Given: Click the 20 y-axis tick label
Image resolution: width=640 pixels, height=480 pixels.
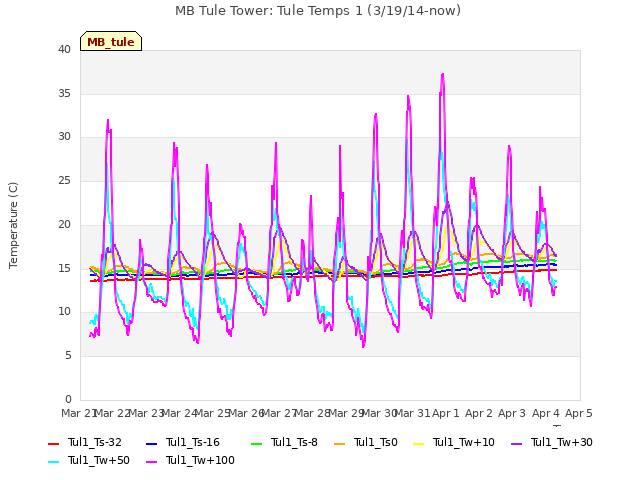Looking at the screenshot, I should pos(64,224).
